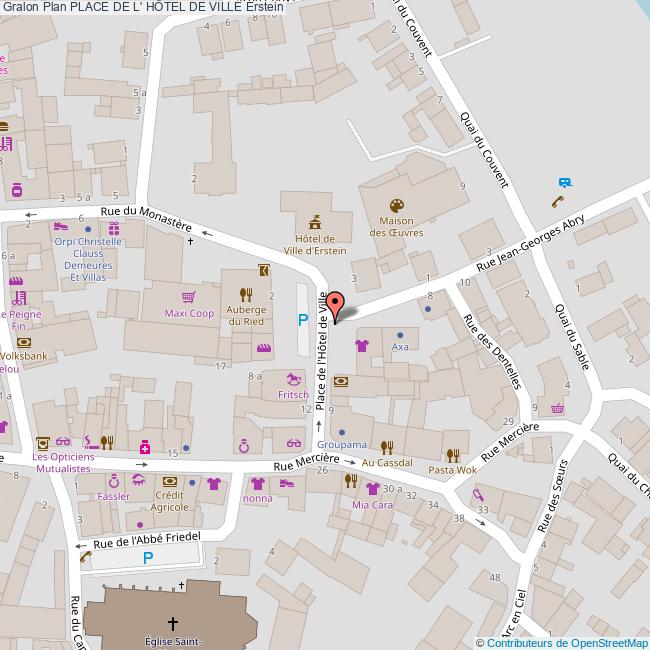Select the Maxi Coop shopping cart icon
The width and height of the screenshot is (650, 650).
pos(188,297)
